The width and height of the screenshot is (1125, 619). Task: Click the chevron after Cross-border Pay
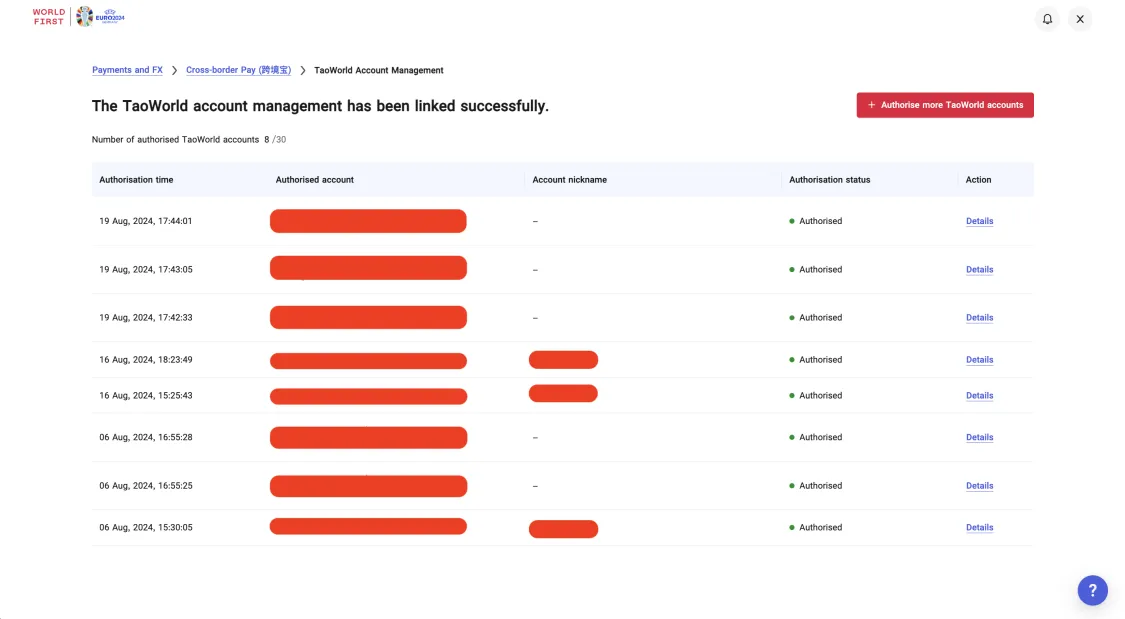(x=303, y=70)
